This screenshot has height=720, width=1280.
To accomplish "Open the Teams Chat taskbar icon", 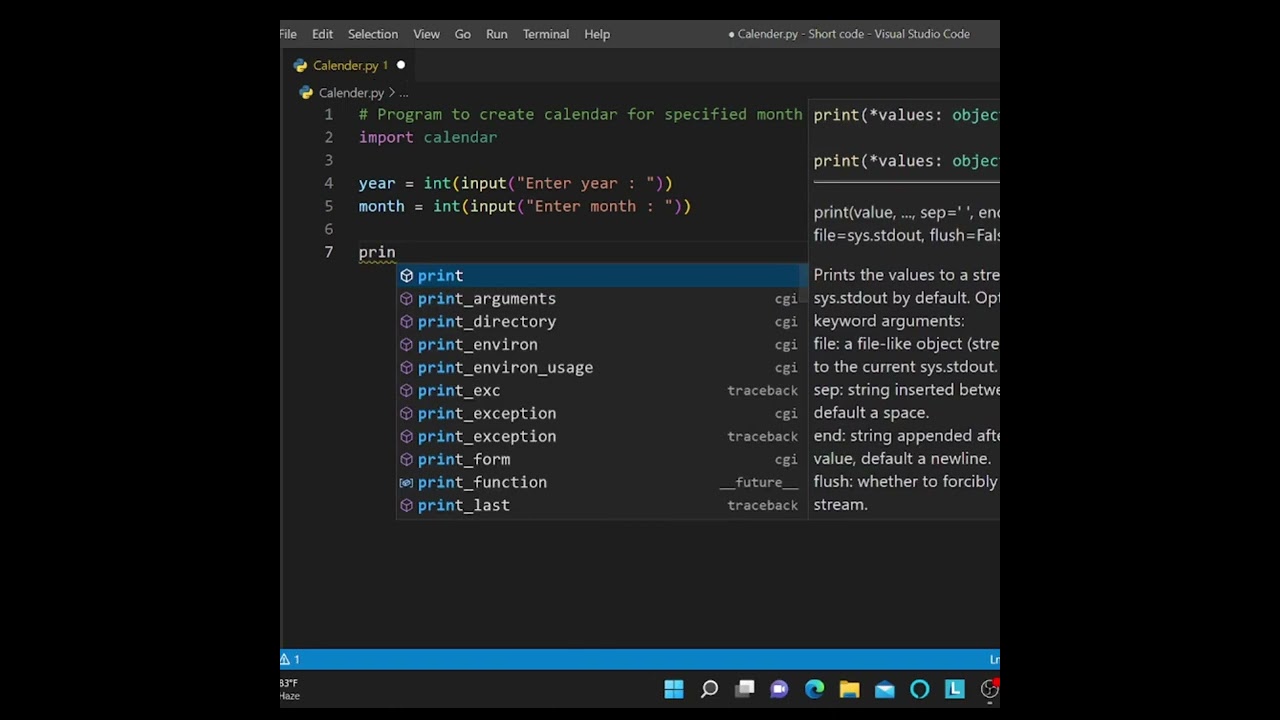I will [x=779, y=689].
